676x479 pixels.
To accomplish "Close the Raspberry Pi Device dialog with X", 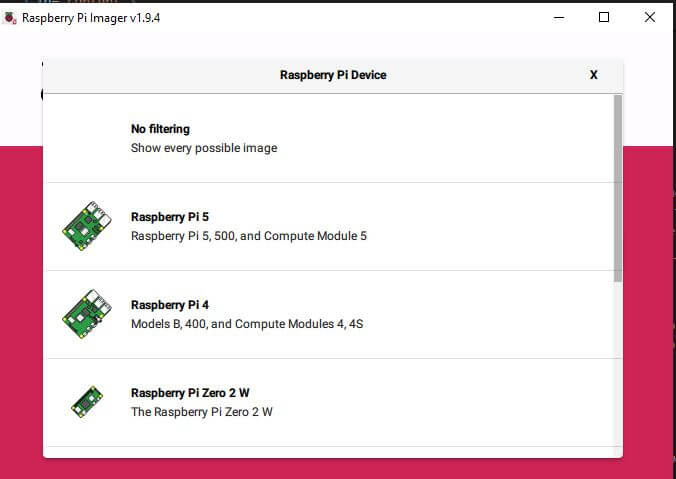I will coord(594,75).
